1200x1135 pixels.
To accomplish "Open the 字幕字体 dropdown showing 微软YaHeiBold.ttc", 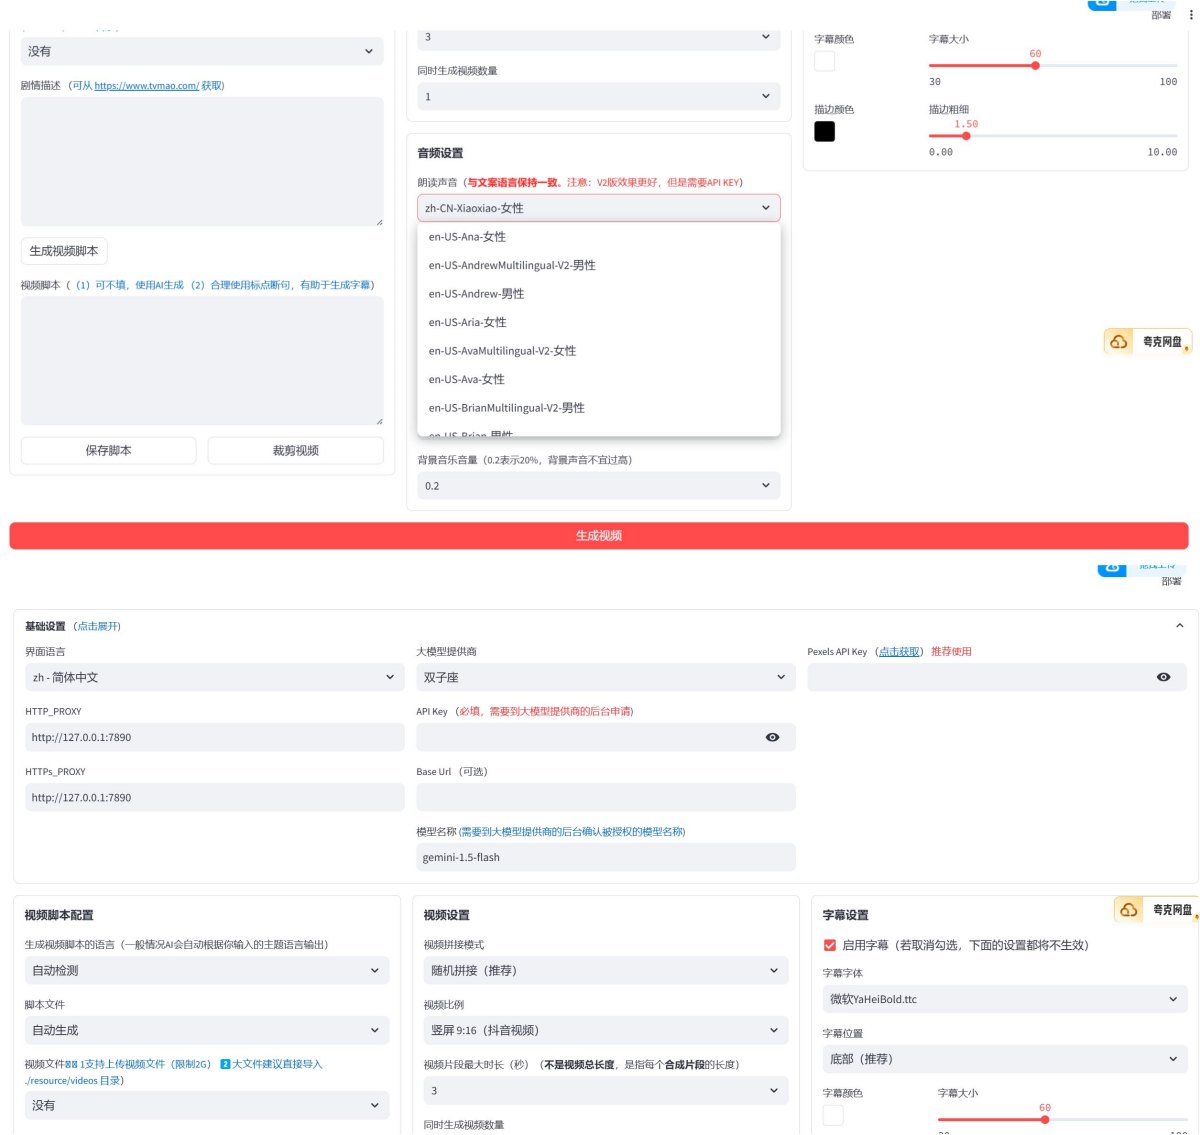I will [1003, 999].
